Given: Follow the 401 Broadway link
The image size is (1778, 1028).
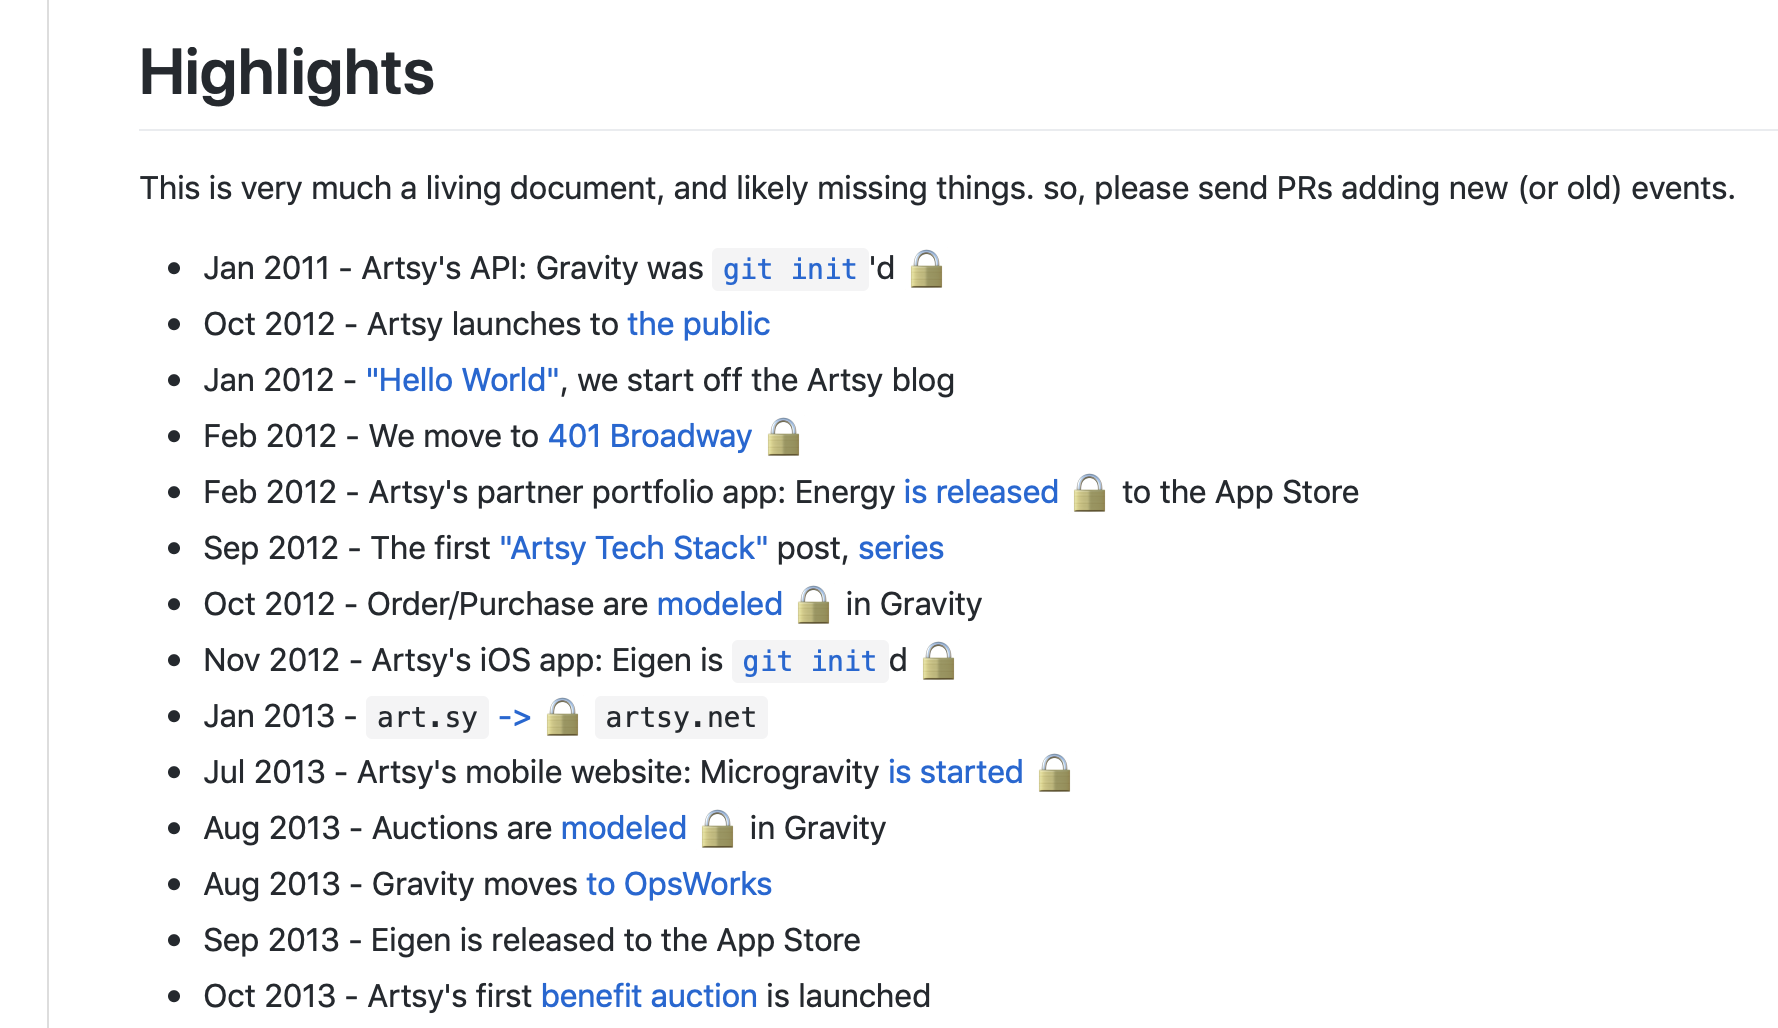Looking at the screenshot, I should (650, 436).
